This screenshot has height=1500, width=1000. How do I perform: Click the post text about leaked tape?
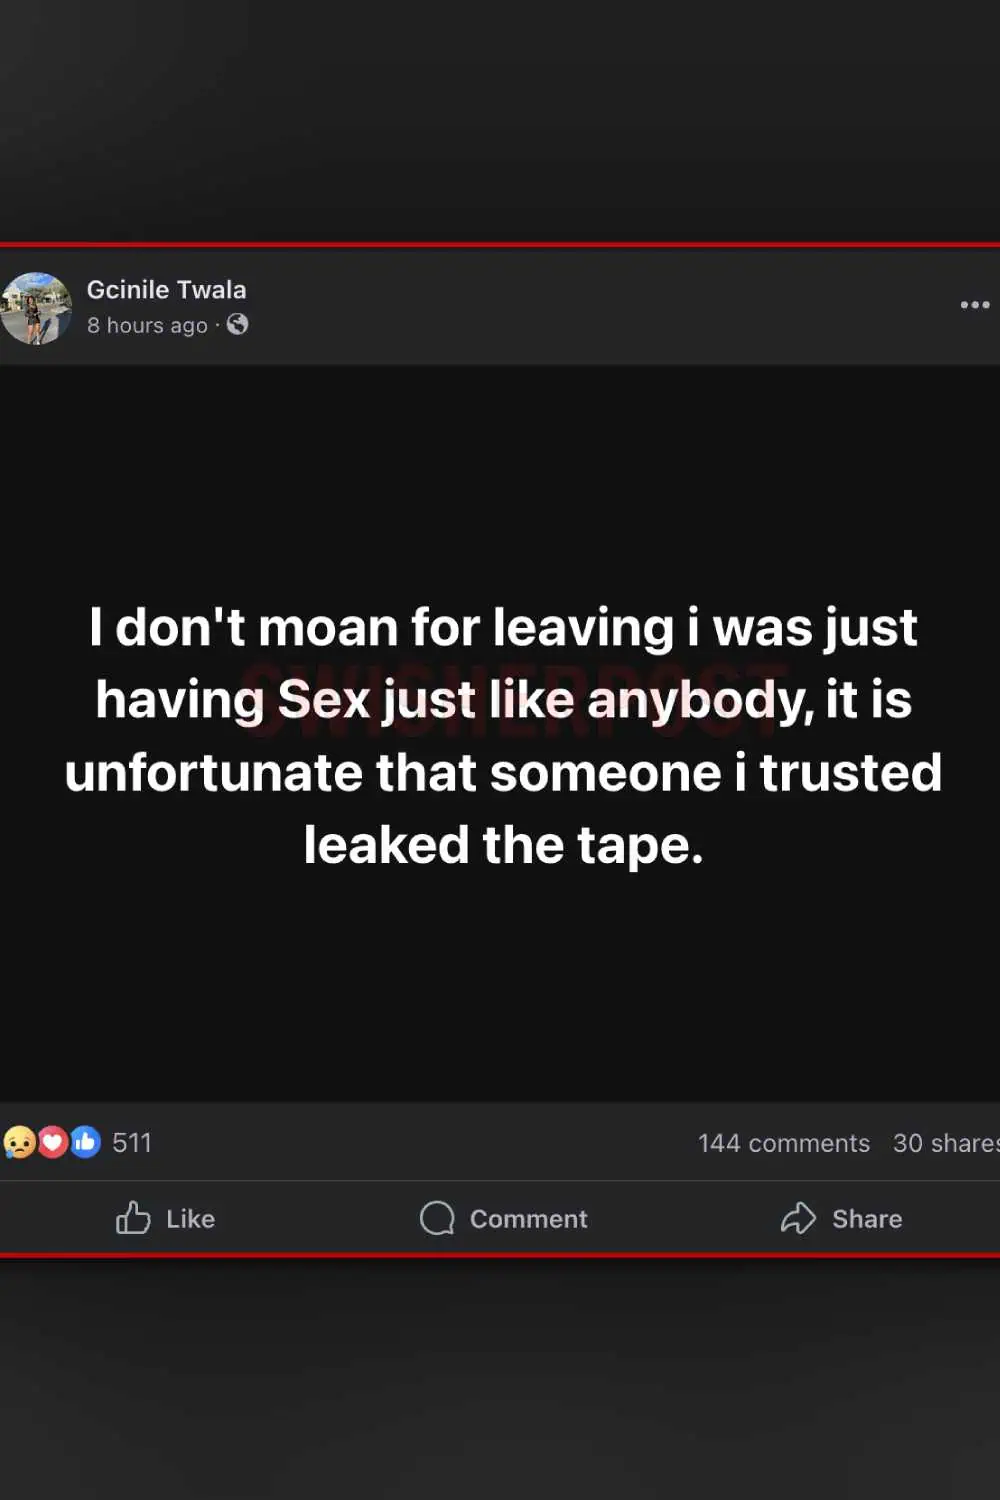[x=503, y=735]
